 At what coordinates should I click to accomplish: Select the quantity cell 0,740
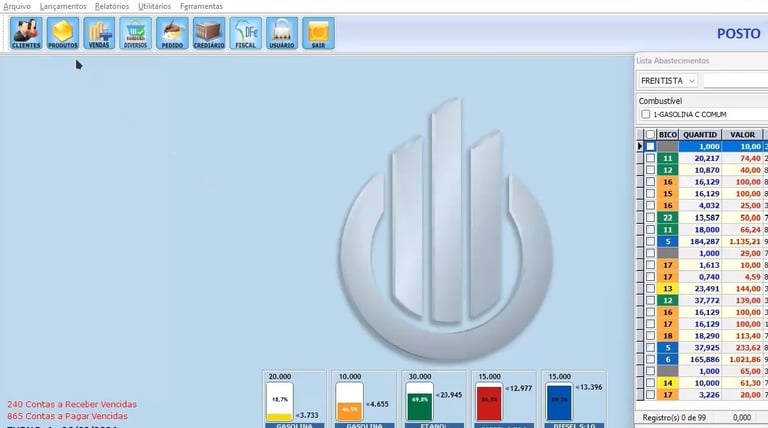point(700,277)
